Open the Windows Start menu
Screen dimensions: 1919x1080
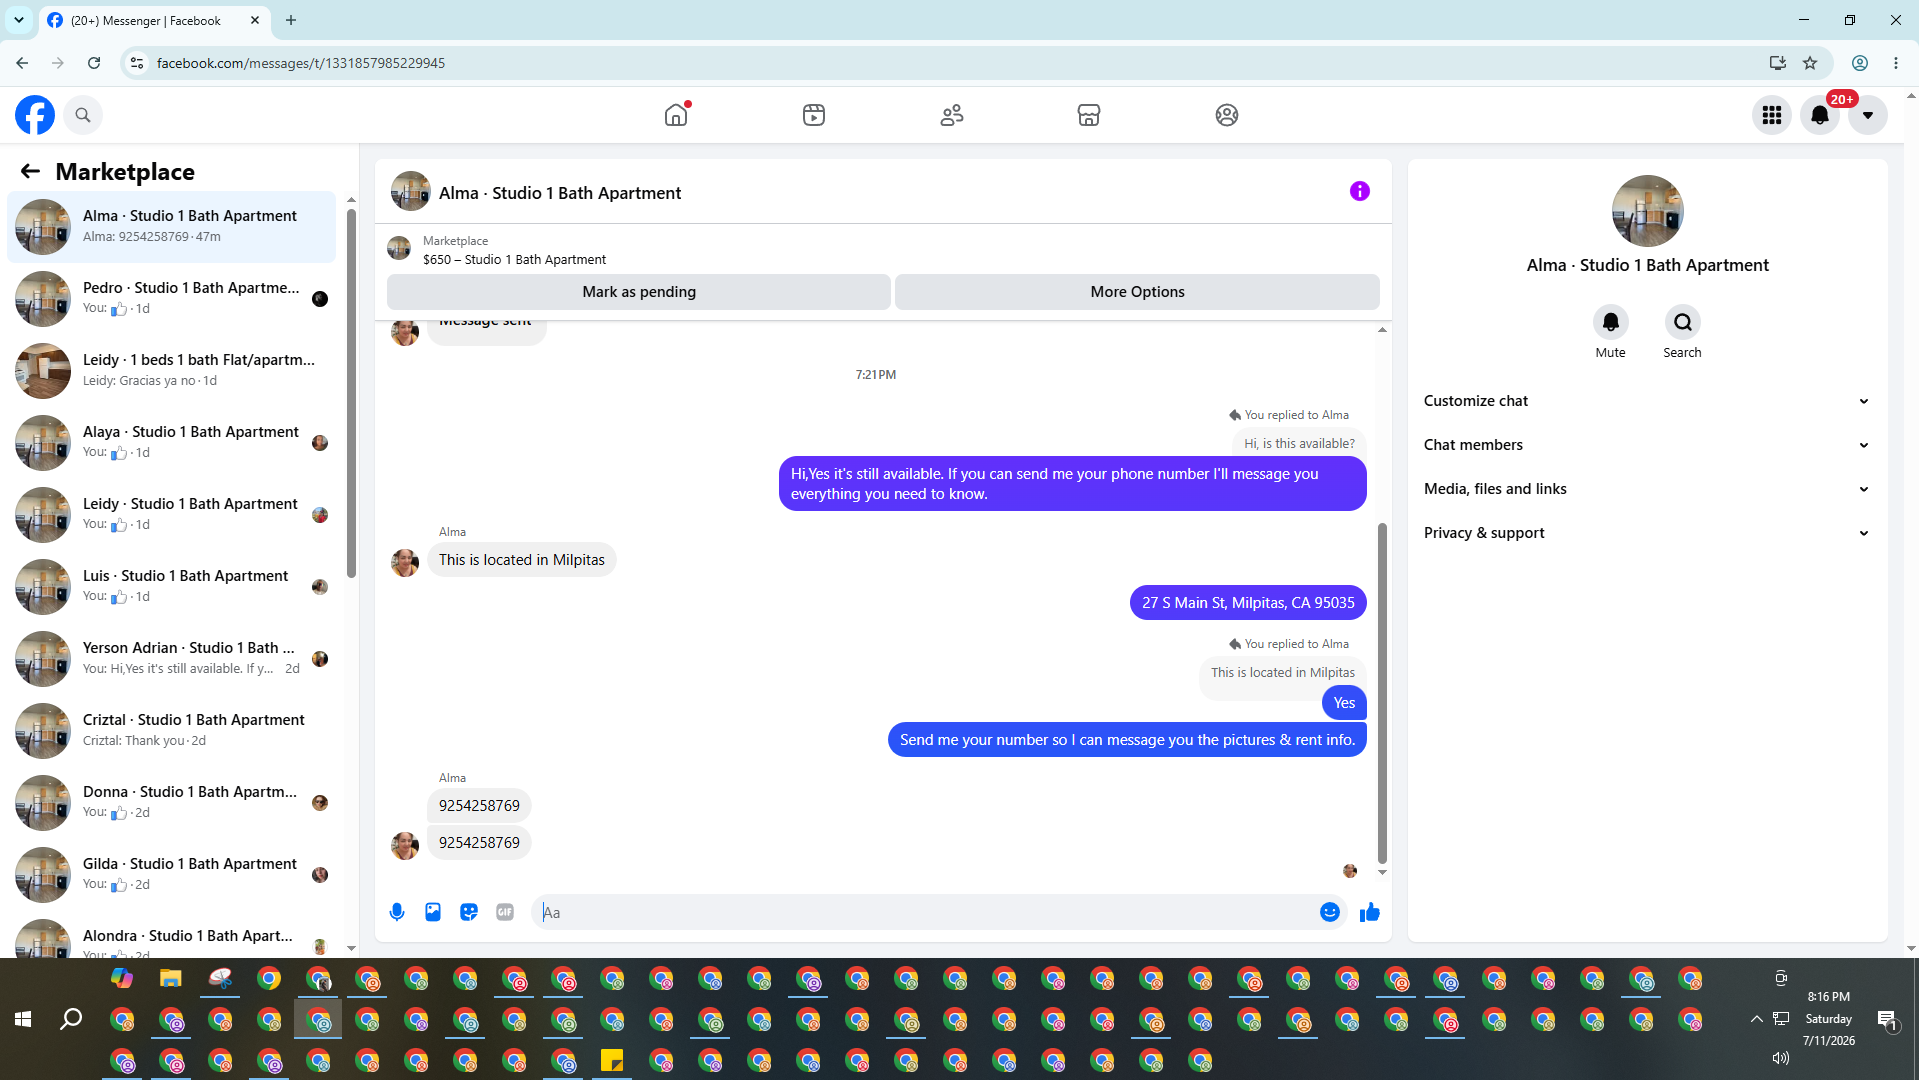[23, 1019]
